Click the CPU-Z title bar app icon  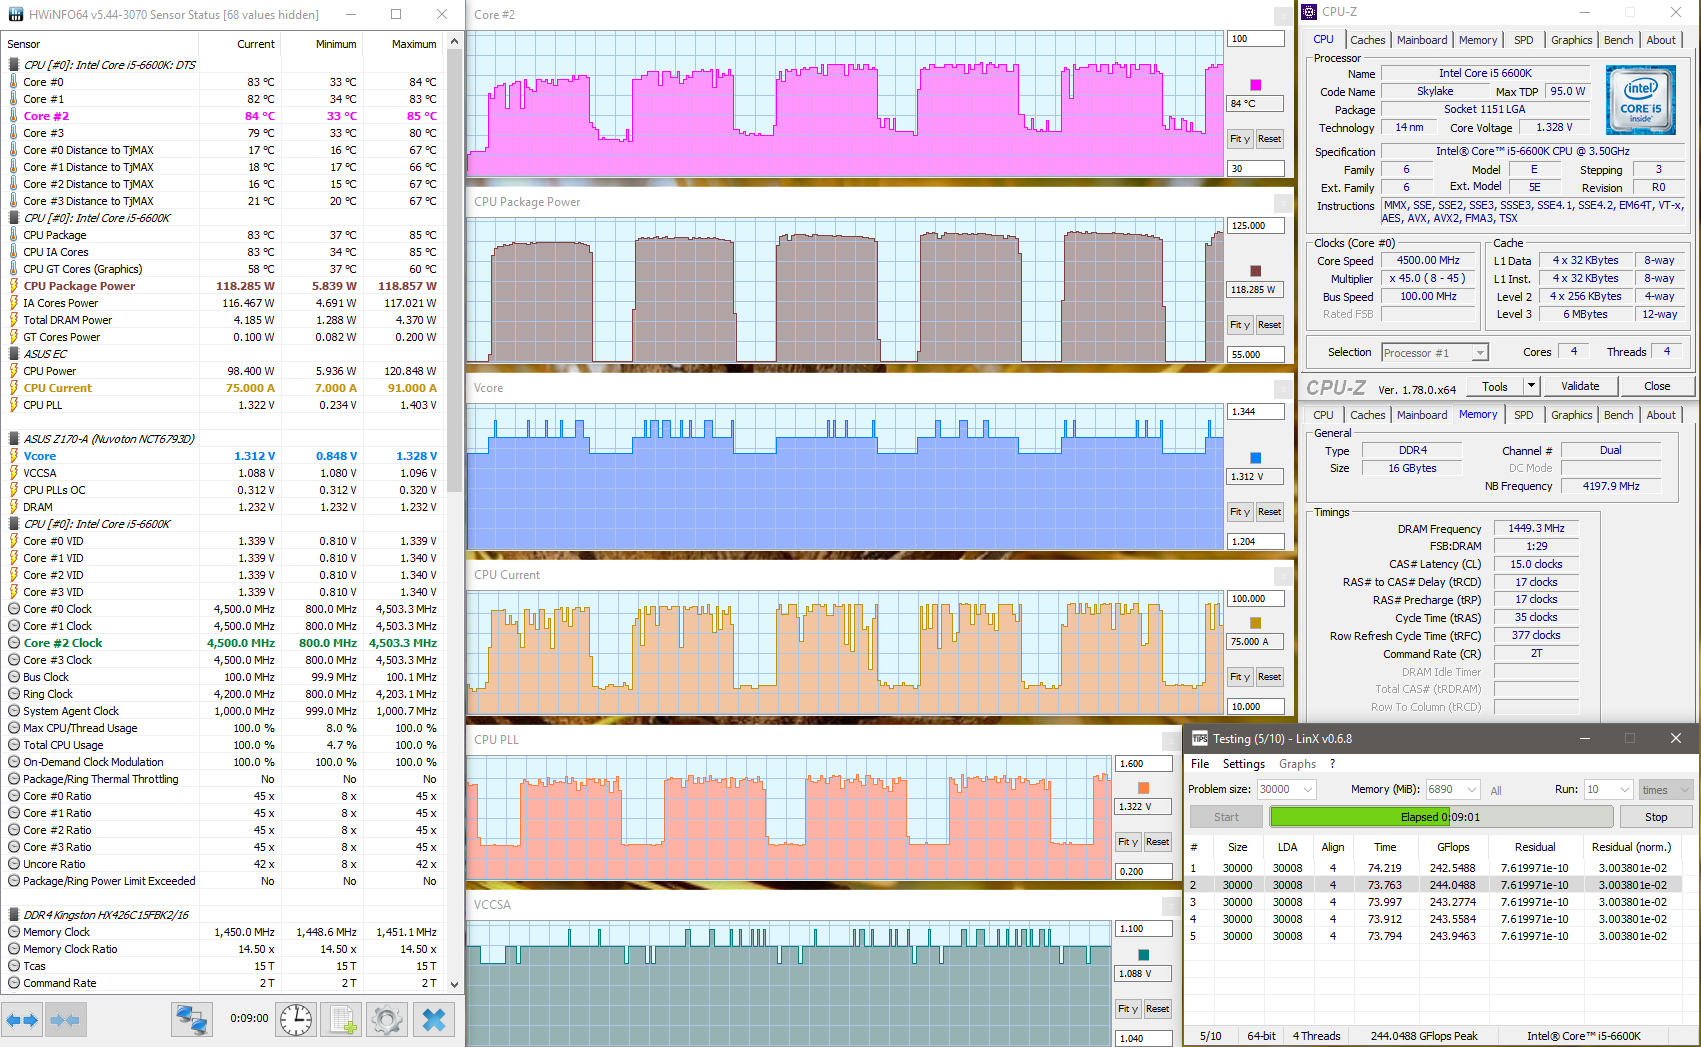click(x=1310, y=12)
